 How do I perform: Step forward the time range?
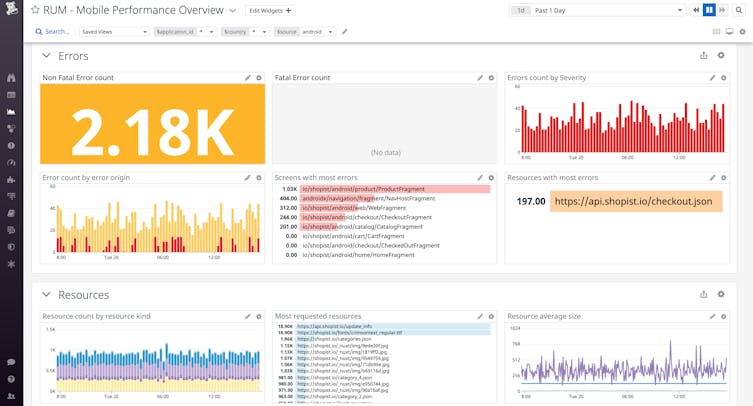coord(722,10)
